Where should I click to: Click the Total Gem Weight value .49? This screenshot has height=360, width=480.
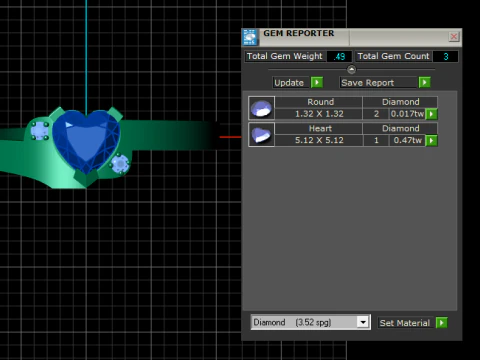click(339, 56)
